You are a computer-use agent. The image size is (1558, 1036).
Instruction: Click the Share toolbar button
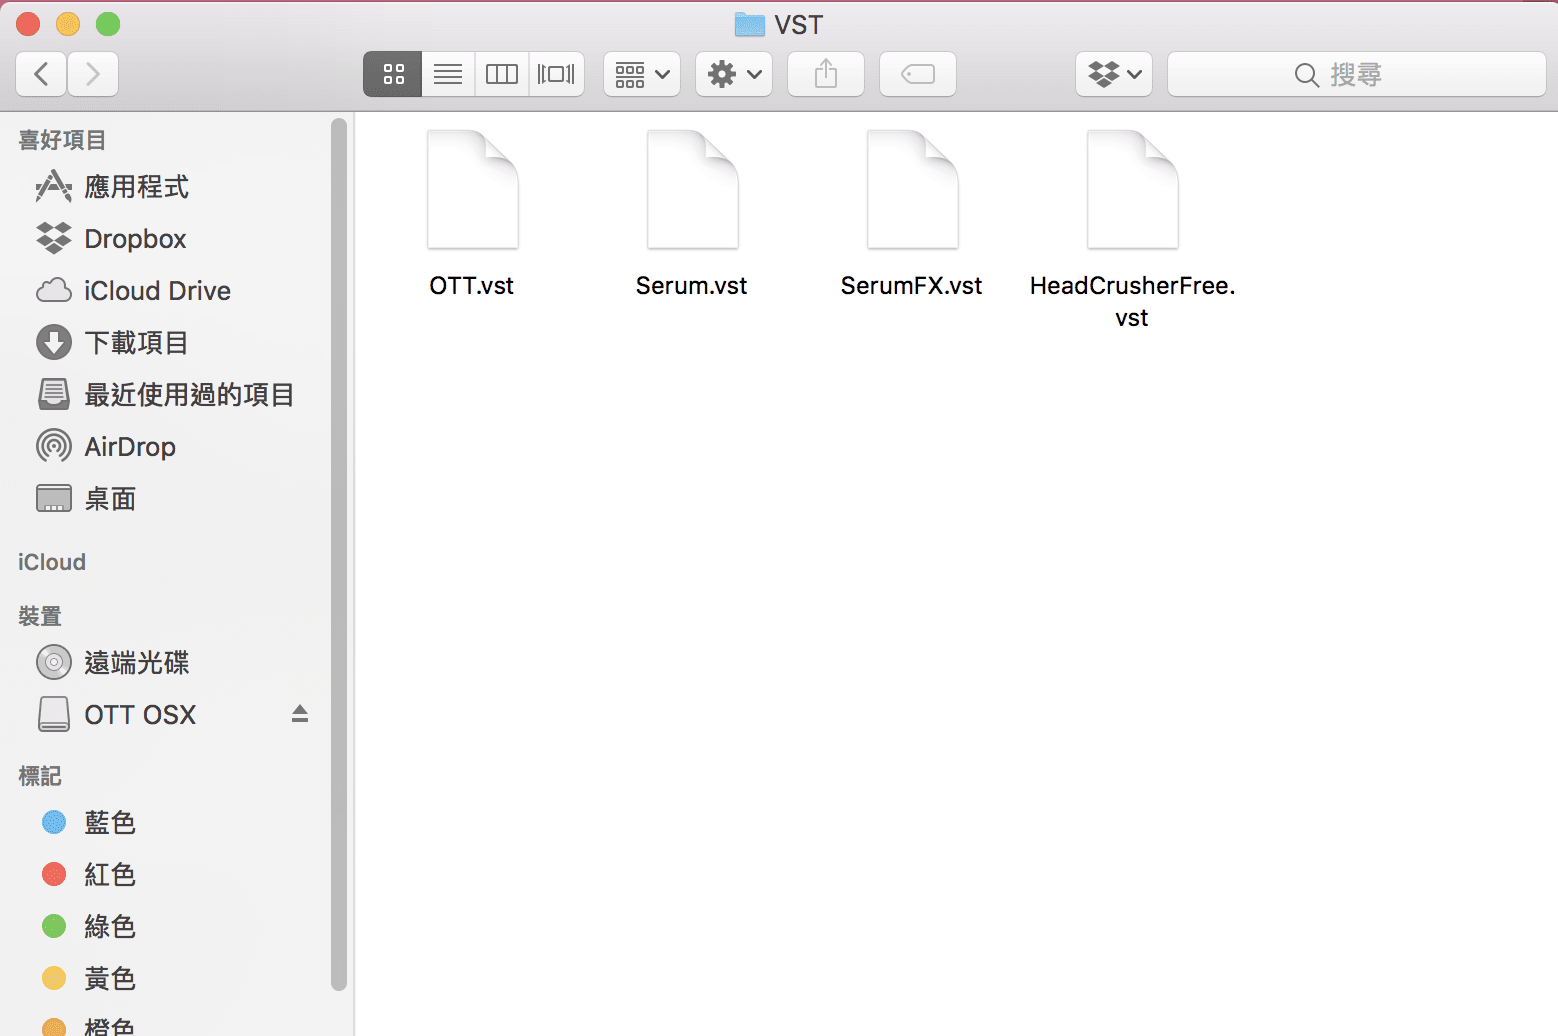coord(826,74)
